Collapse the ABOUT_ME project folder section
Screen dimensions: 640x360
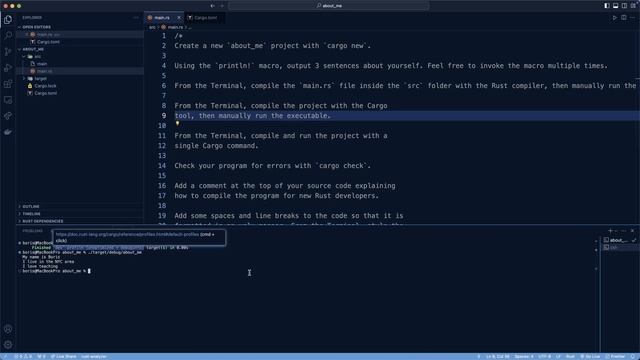click(x=80, y=49)
